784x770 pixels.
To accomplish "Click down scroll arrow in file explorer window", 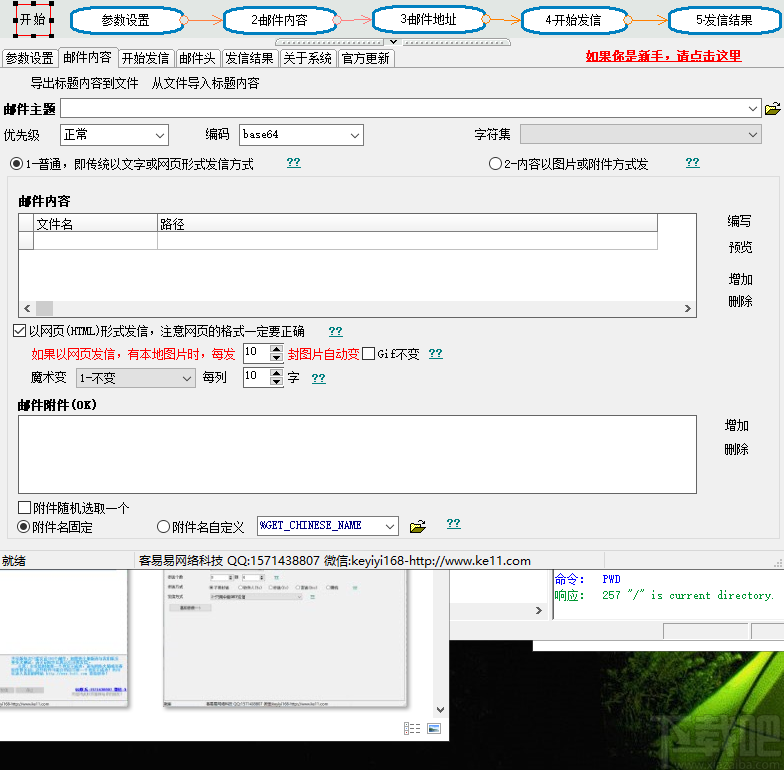I will point(440,710).
